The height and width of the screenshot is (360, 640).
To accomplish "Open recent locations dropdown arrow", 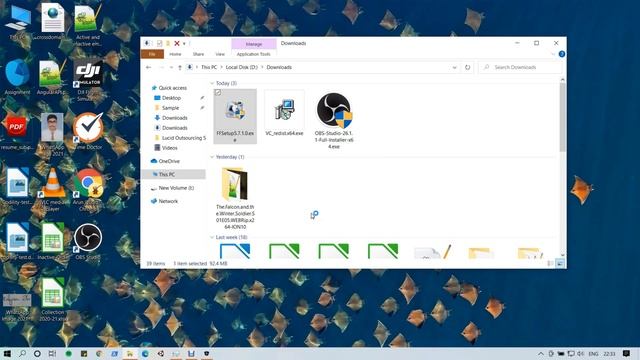I will click(171, 67).
